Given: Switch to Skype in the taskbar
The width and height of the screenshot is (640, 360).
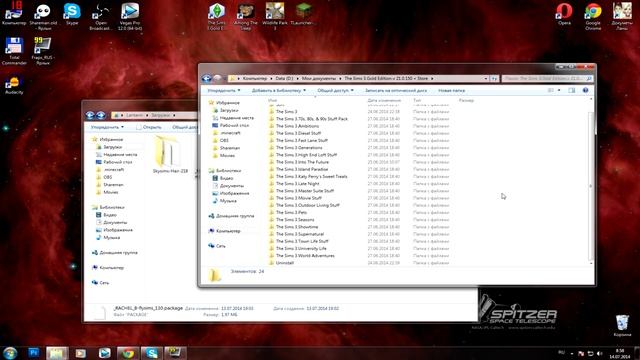Looking at the screenshot, I should tap(151, 353).
